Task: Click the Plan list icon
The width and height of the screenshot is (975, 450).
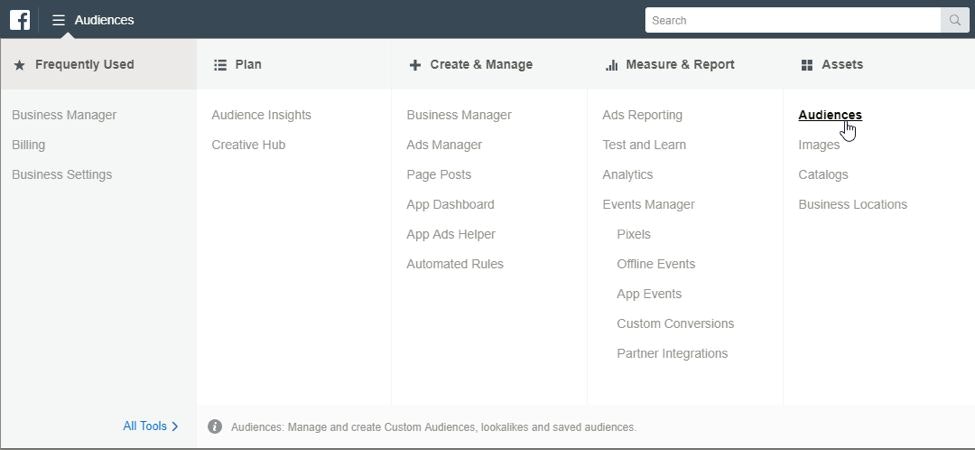Action: click(x=220, y=65)
